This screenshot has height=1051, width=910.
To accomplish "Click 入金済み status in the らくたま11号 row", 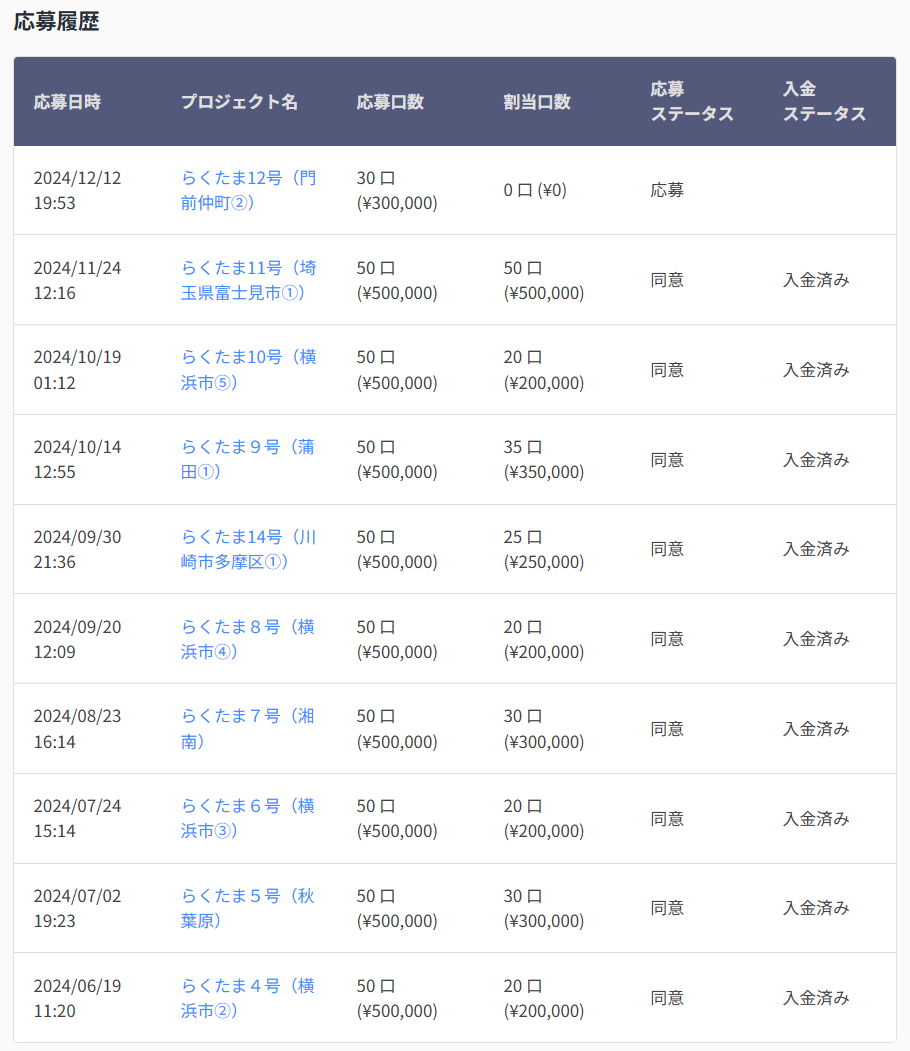I will (x=816, y=280).
